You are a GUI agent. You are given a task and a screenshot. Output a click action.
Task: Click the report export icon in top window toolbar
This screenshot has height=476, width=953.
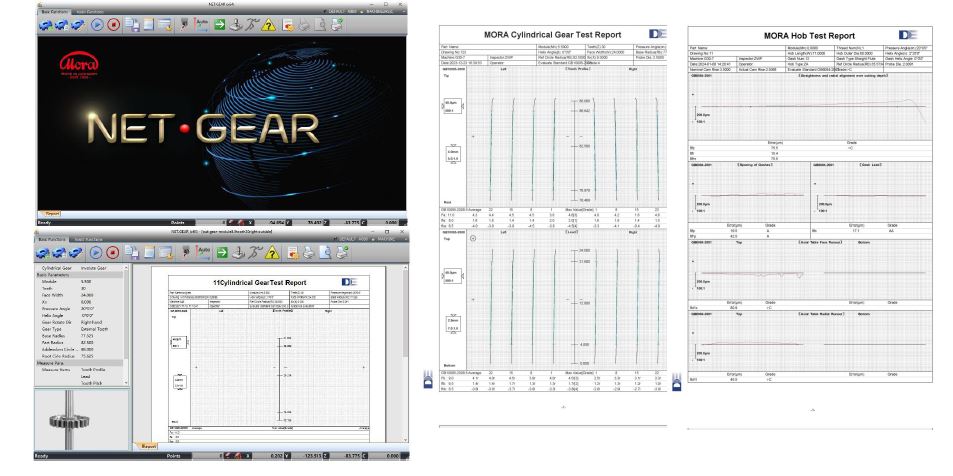(289, 25)
